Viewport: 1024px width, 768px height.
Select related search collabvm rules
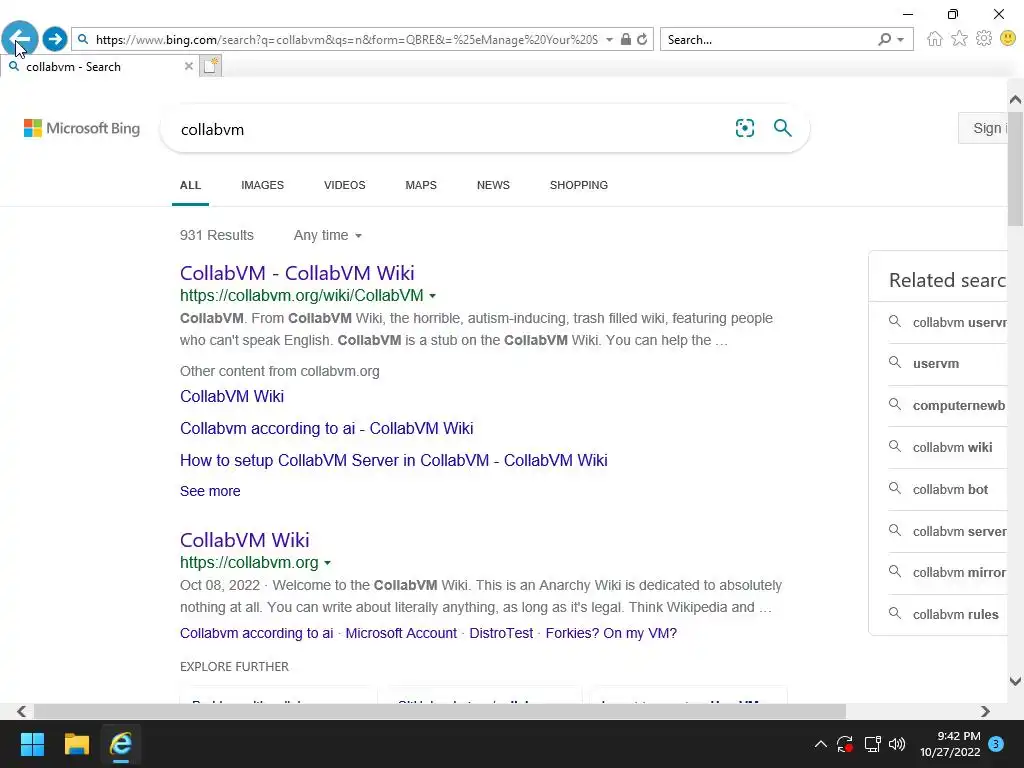point(955,615)
